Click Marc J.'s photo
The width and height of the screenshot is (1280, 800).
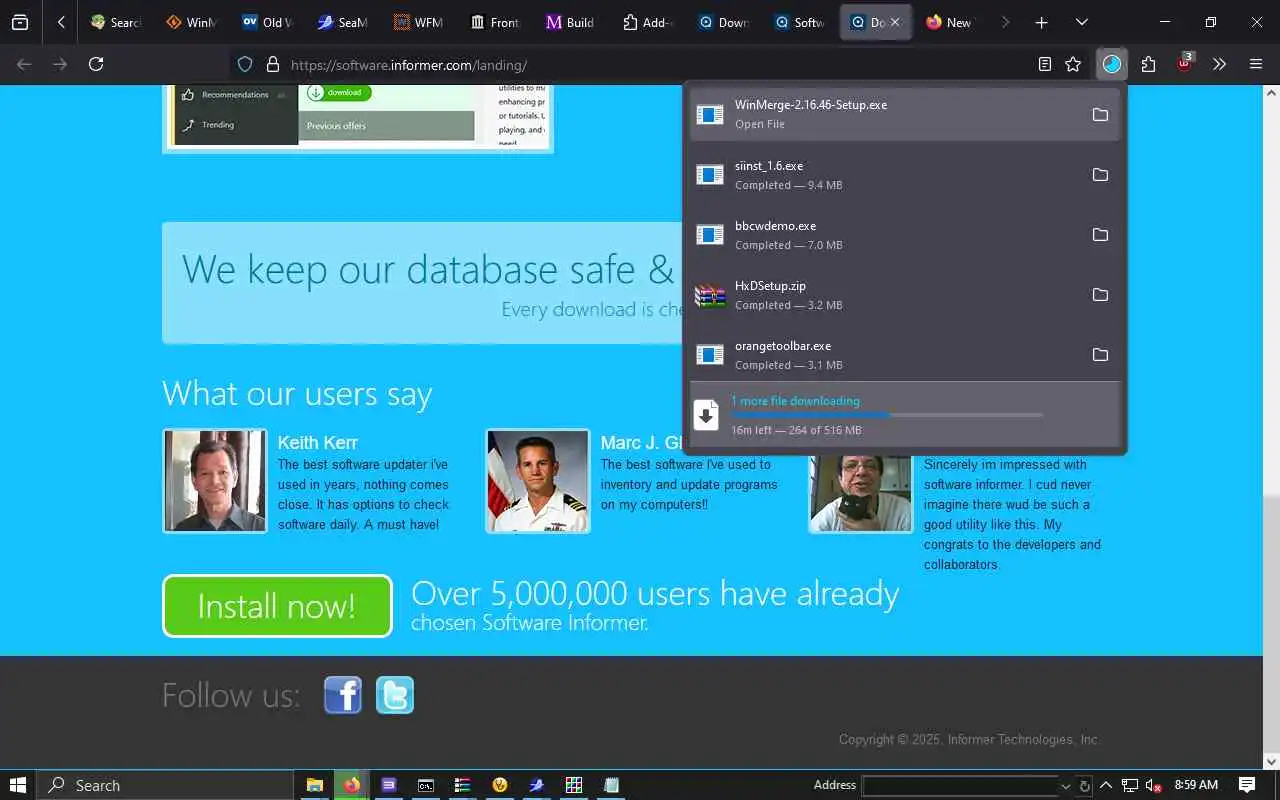click(538, 481)
